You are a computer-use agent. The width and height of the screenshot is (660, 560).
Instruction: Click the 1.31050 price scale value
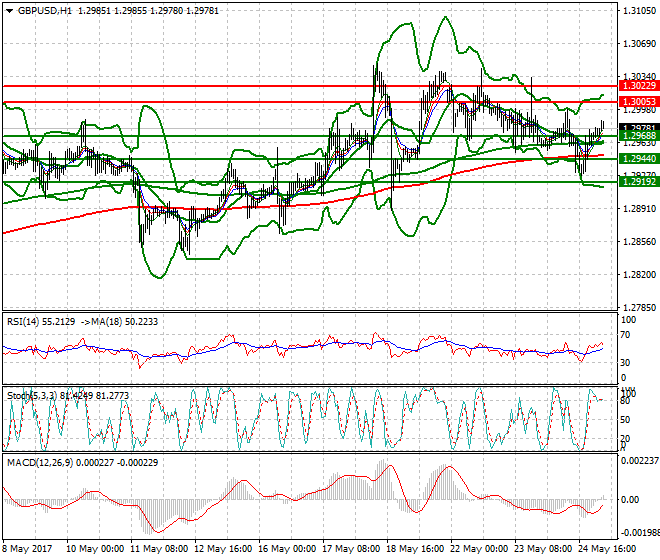coord(639,11)
